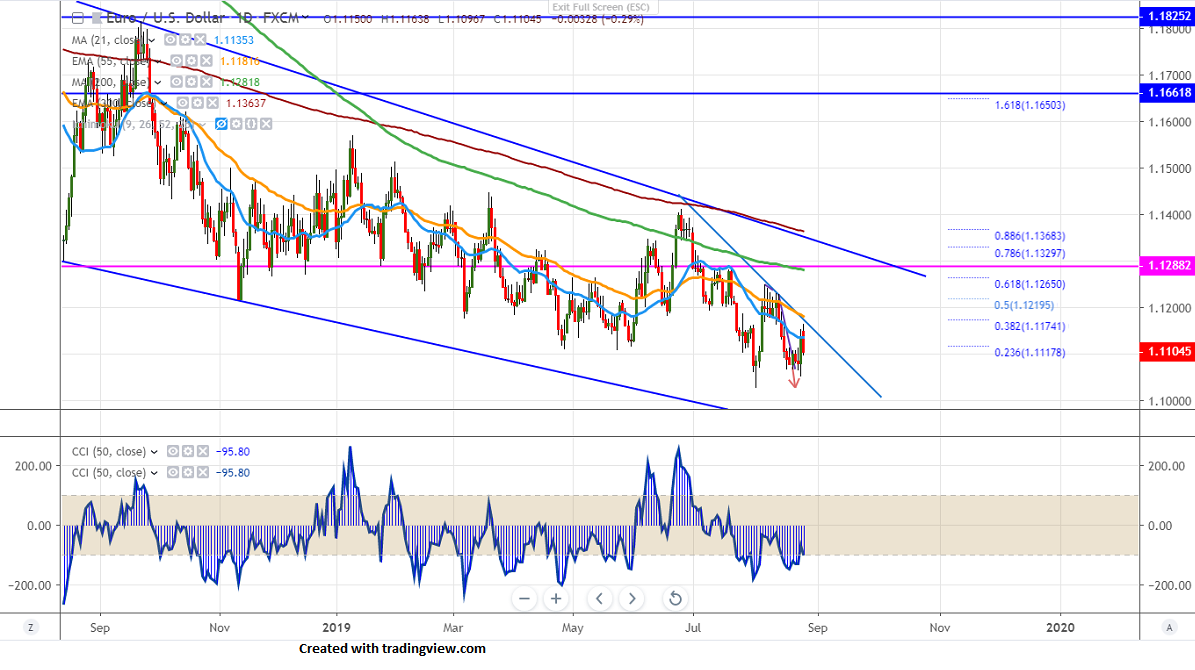Open settings for MA 21 indicator
1195x670 pixels.
(x=184, y=39)
